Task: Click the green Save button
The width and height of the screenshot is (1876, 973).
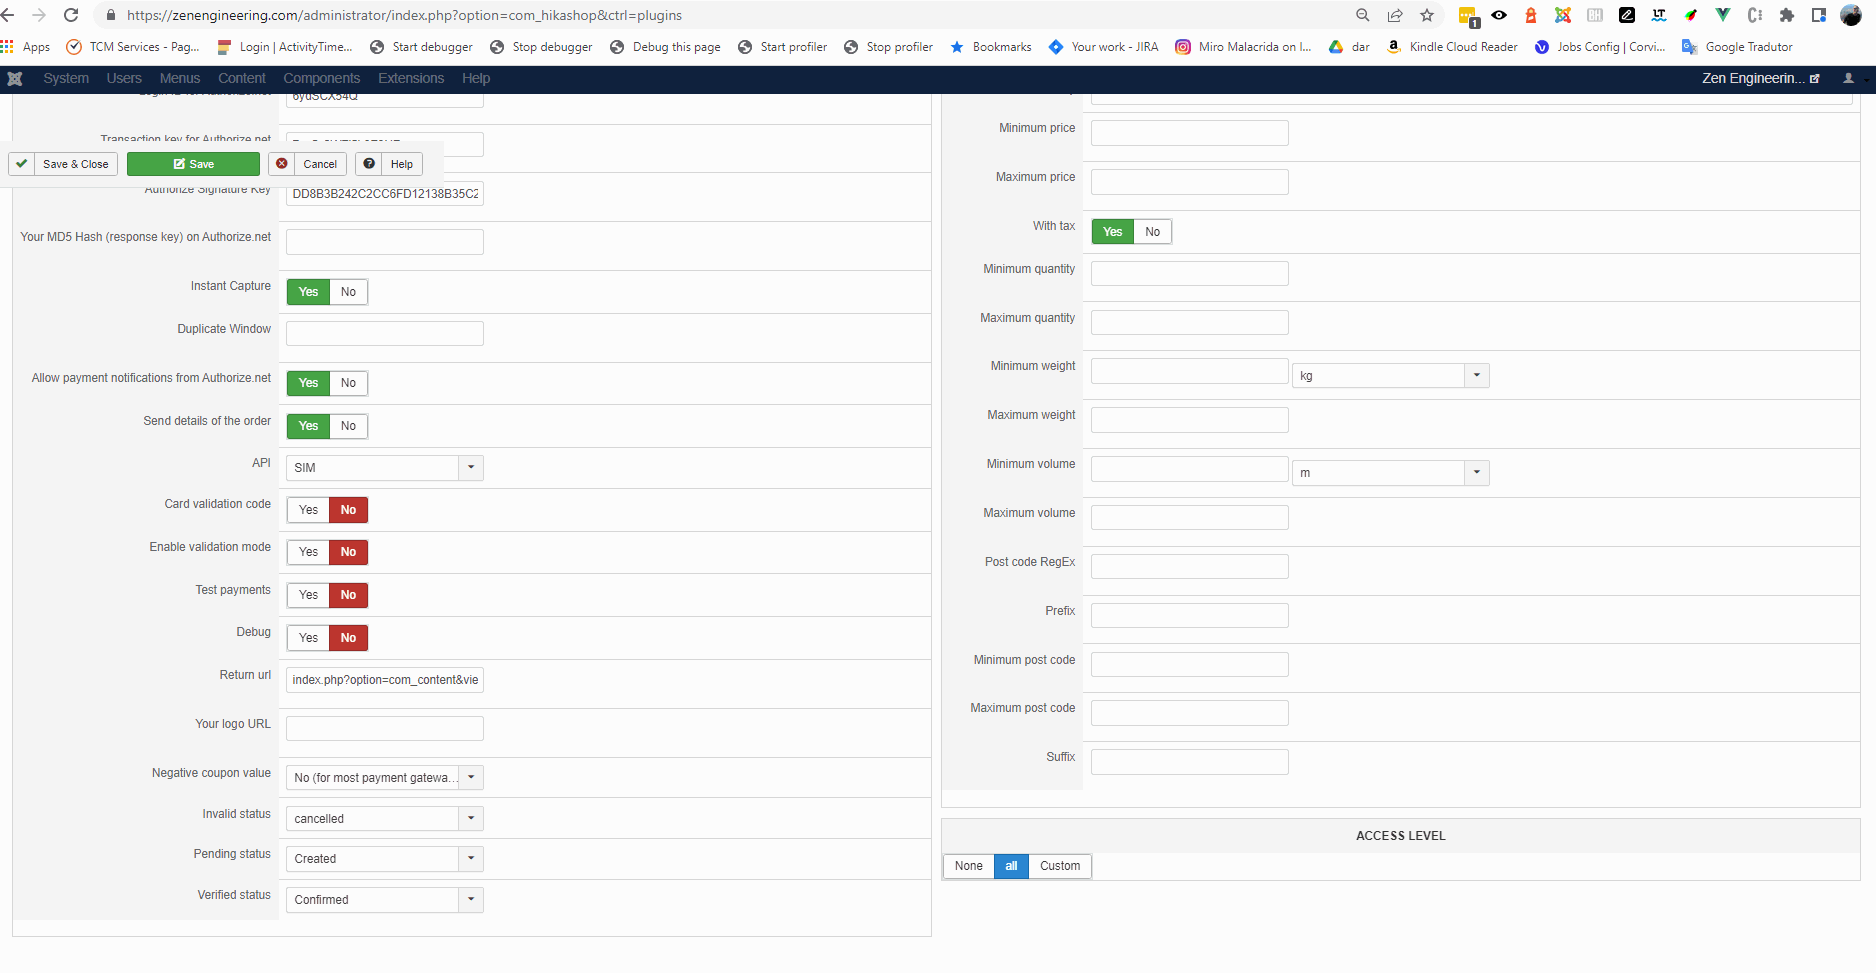Action: pos(193,164)
